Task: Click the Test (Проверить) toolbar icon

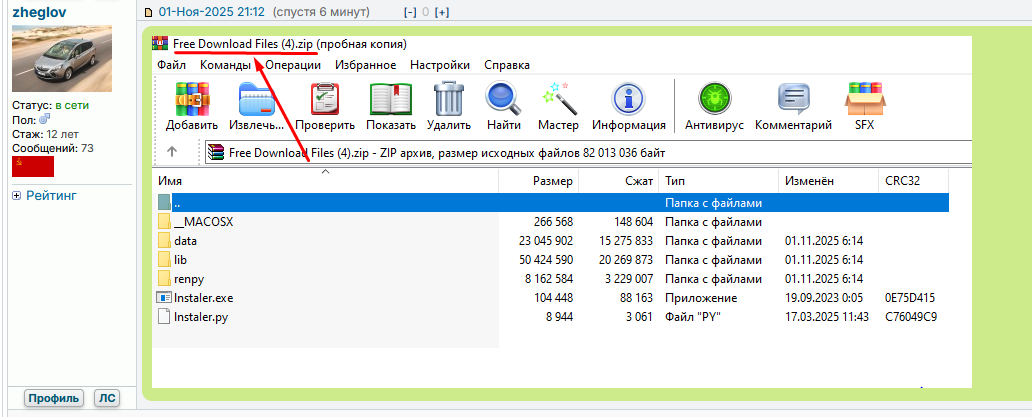Action: click(325, 100)
